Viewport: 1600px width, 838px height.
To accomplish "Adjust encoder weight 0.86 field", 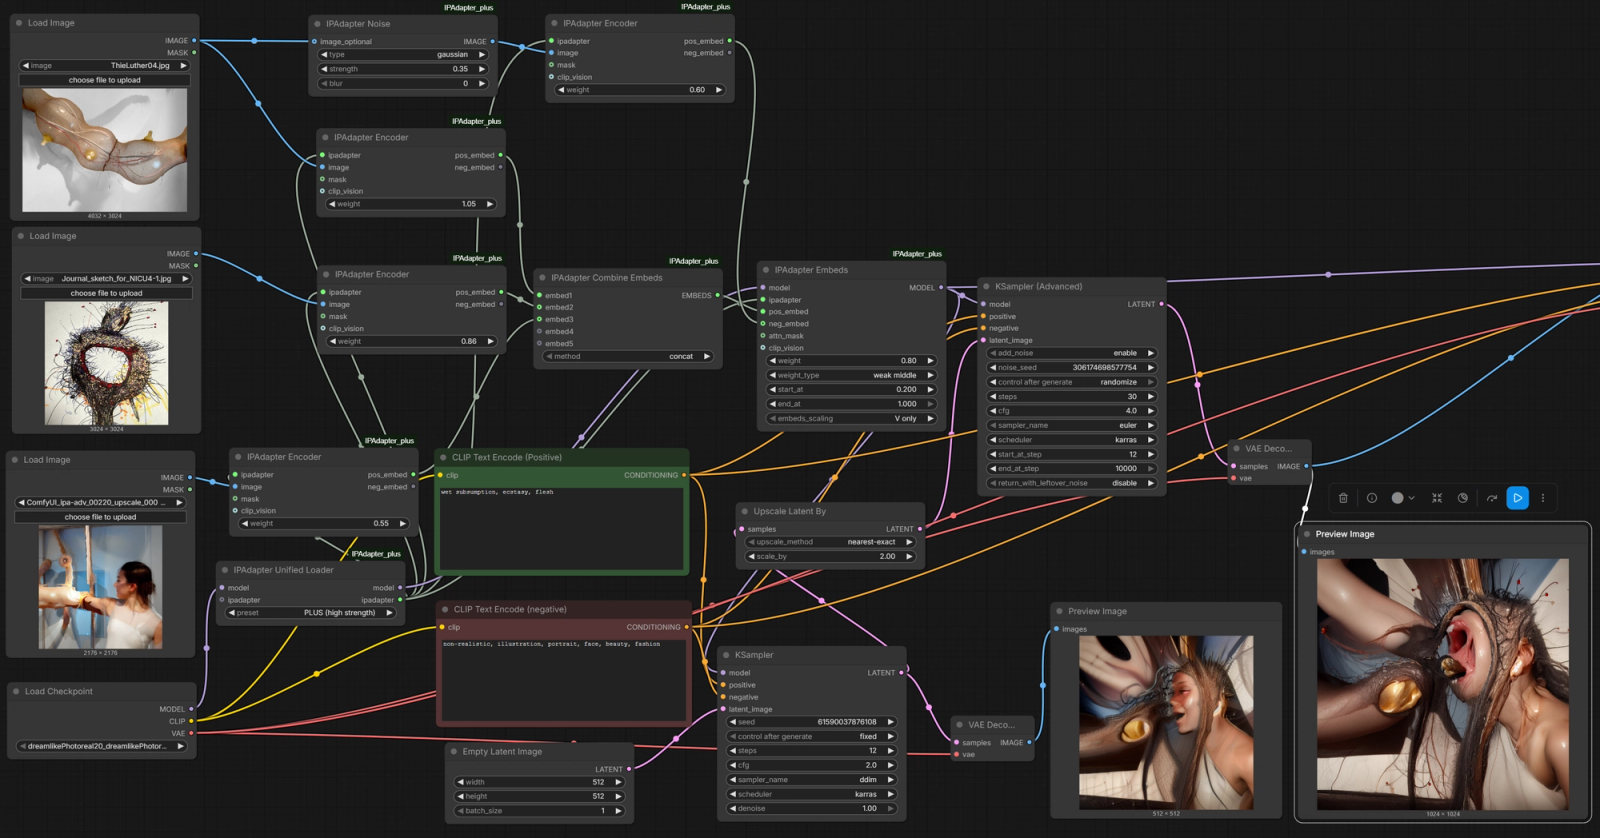I will (x=412, y=342).
